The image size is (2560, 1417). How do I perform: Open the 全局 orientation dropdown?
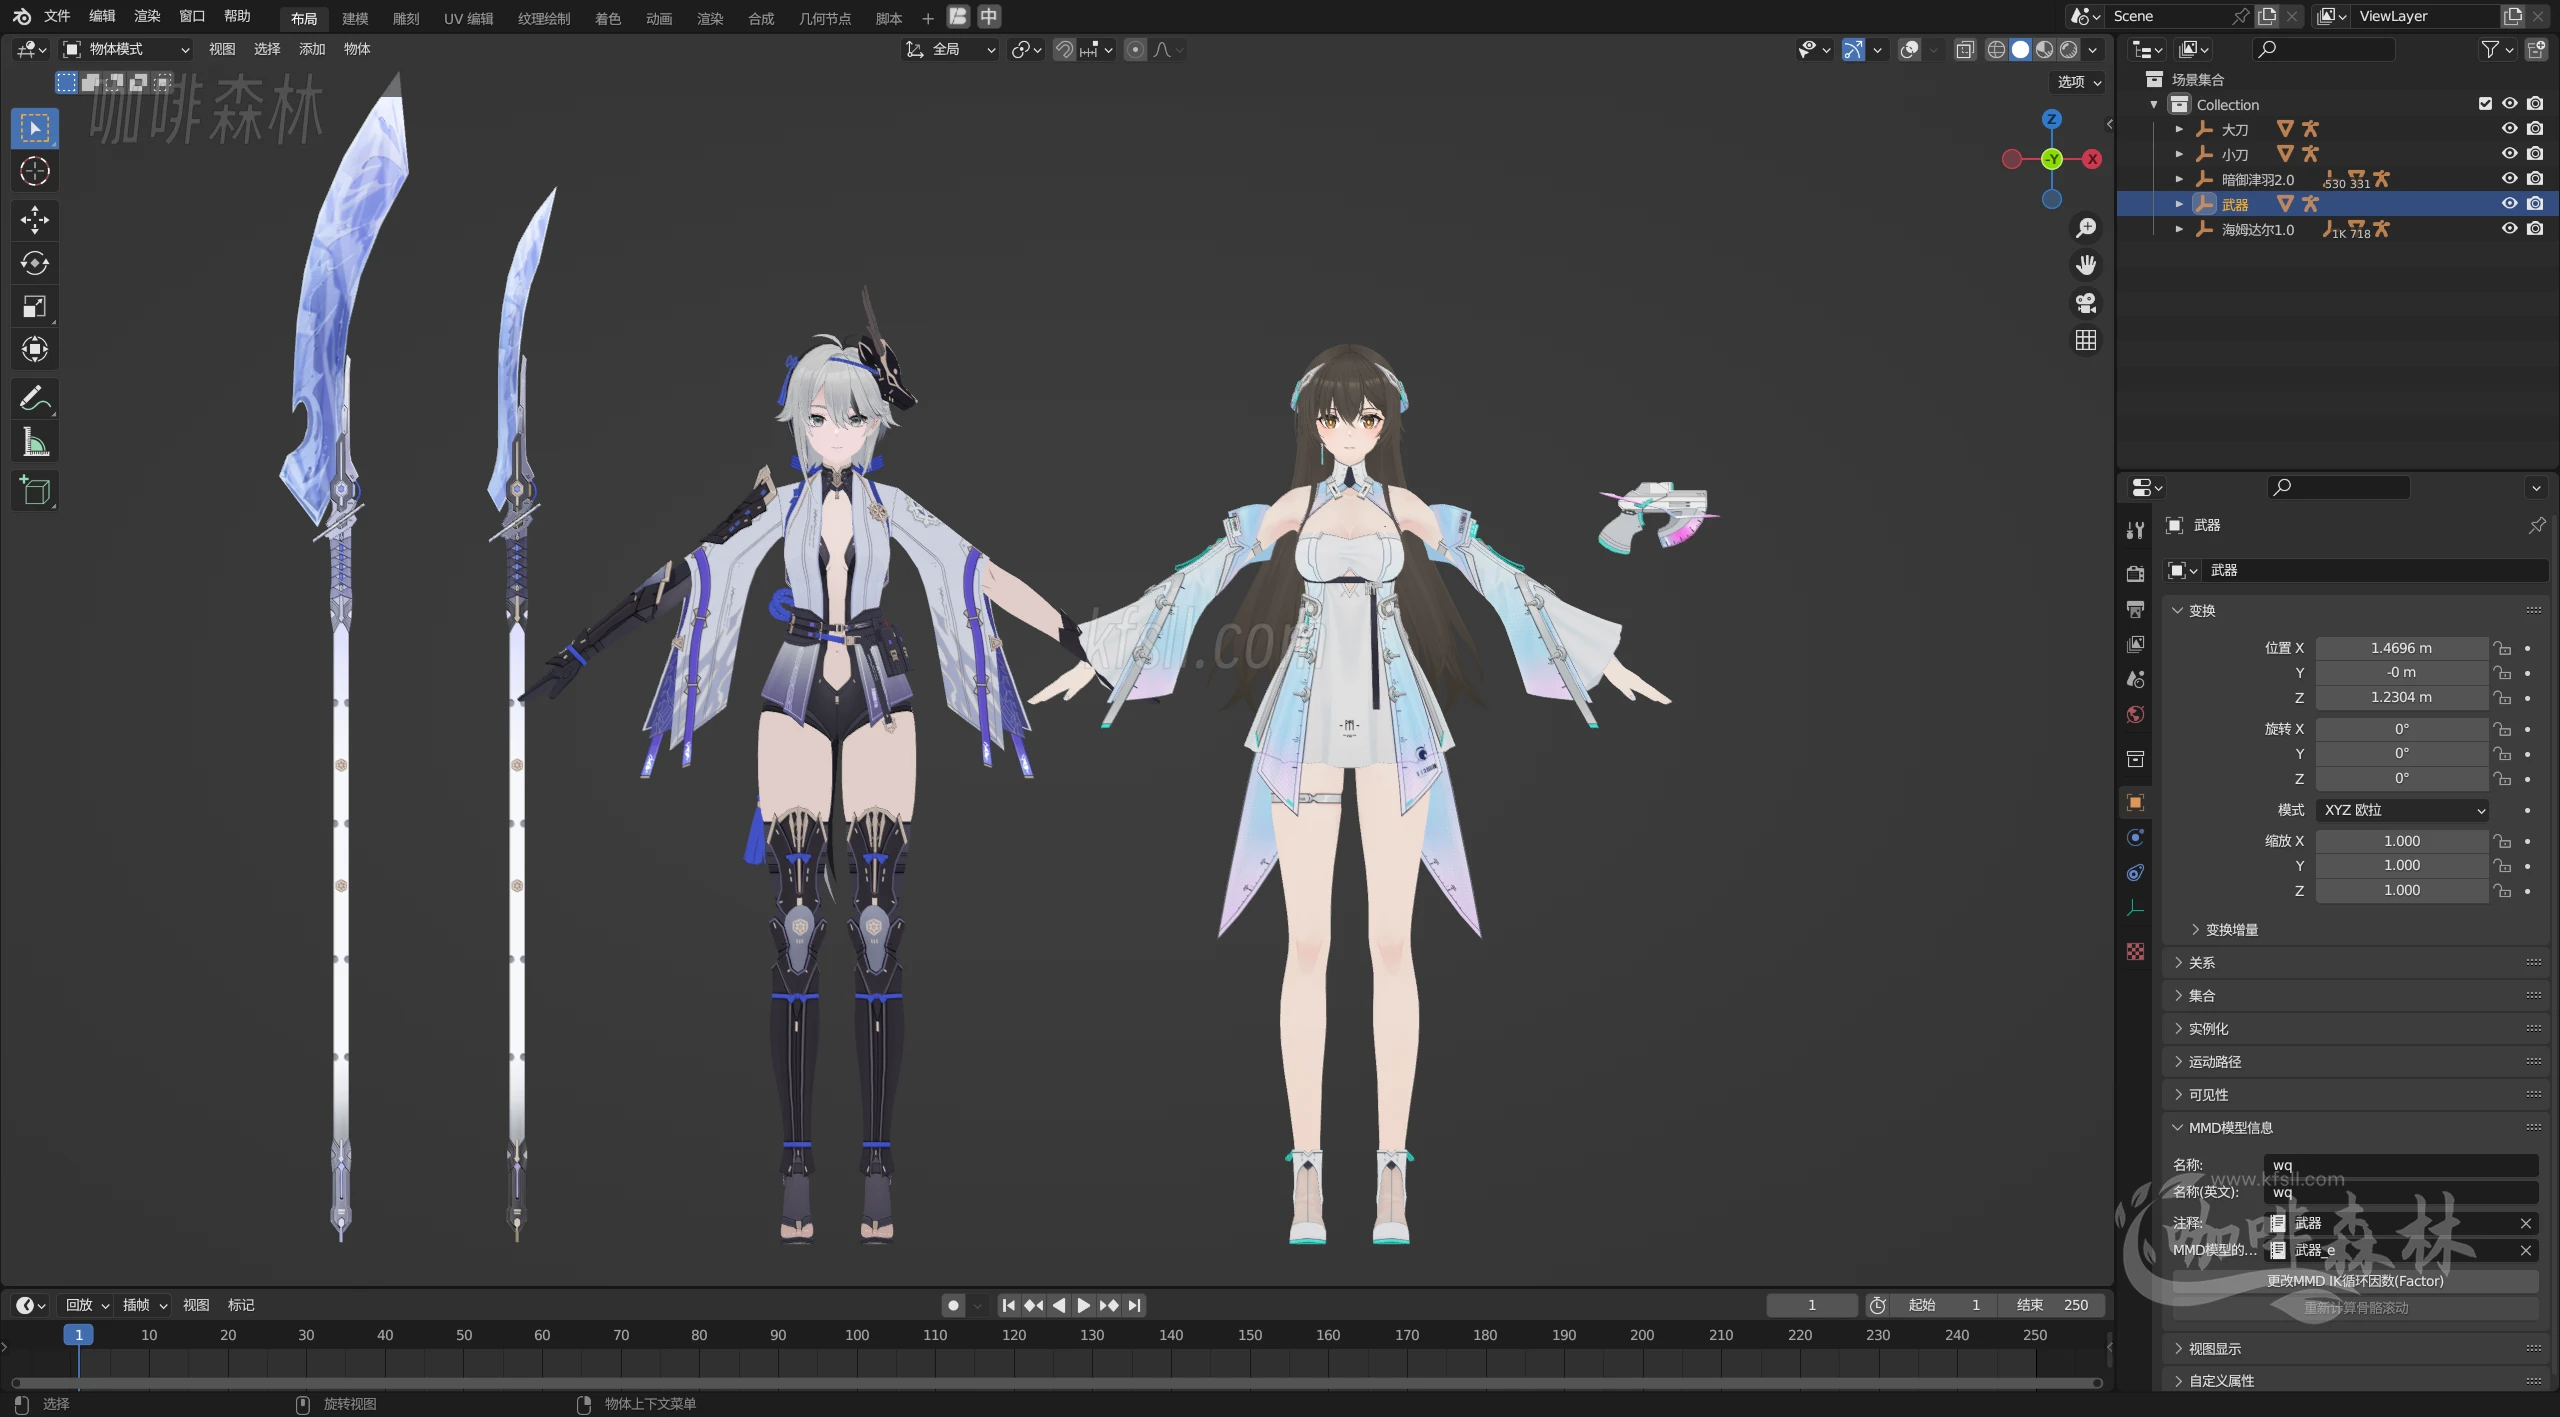[x=950, y=49]
